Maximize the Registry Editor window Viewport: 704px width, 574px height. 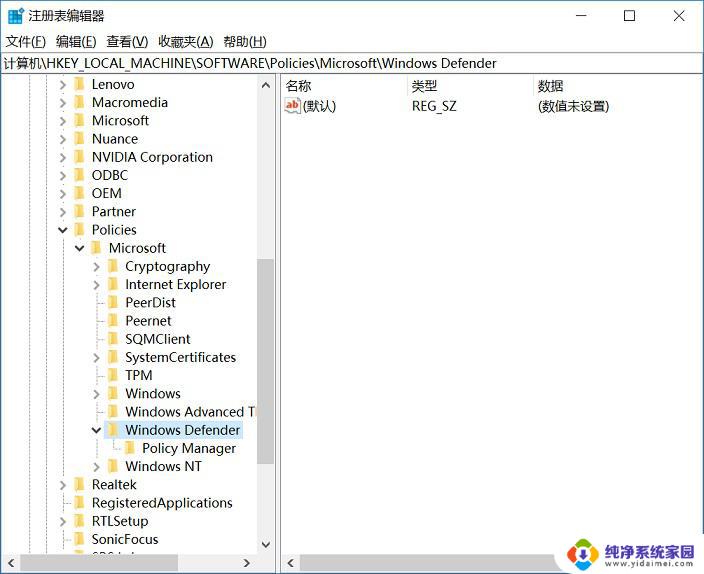pyautogui.click(x=629, y=16)
